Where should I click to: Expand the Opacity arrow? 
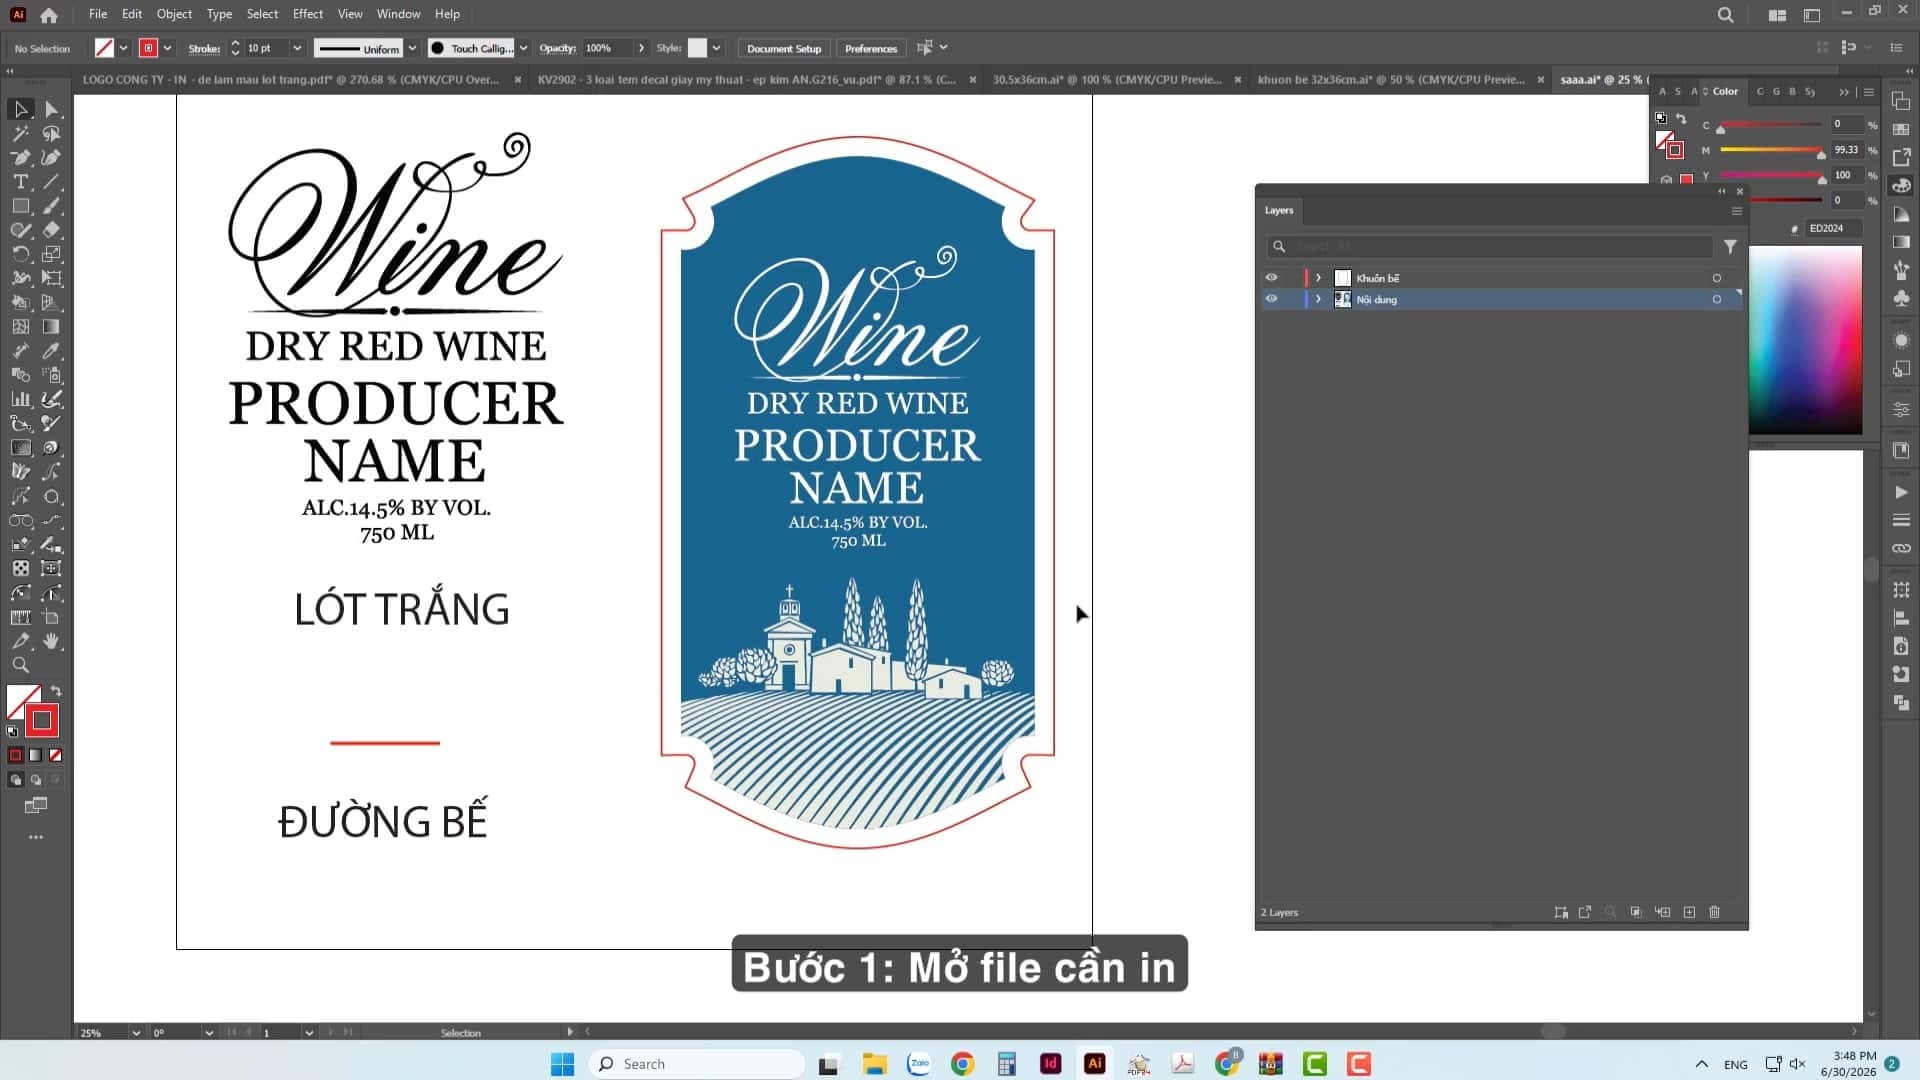click(641, 48)
